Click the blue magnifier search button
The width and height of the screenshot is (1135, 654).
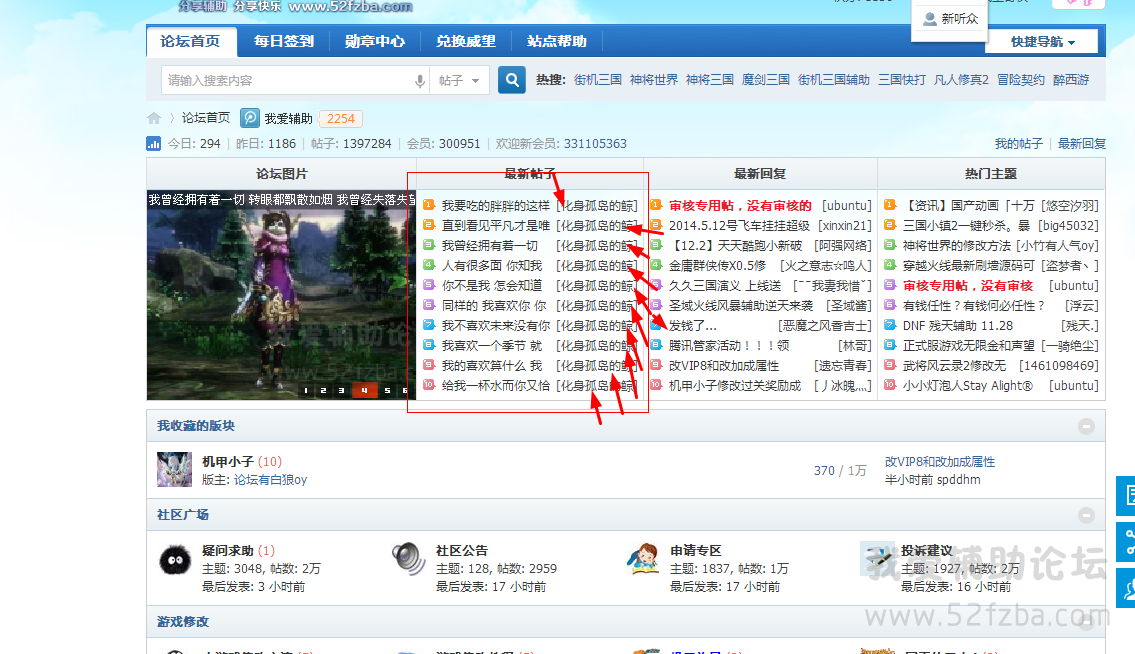coord(512,80)
